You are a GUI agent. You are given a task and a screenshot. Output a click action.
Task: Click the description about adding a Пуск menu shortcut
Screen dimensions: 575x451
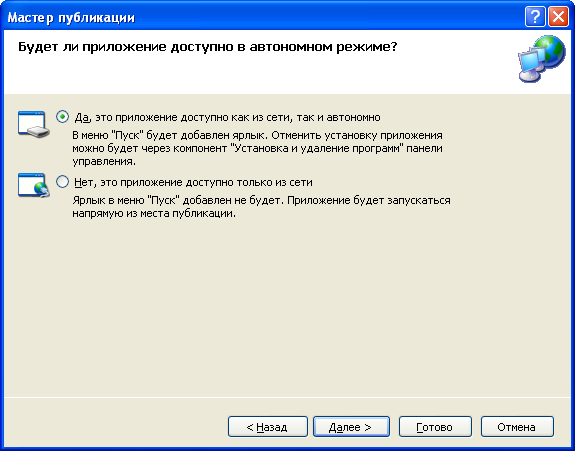click(x=257, y=148)
